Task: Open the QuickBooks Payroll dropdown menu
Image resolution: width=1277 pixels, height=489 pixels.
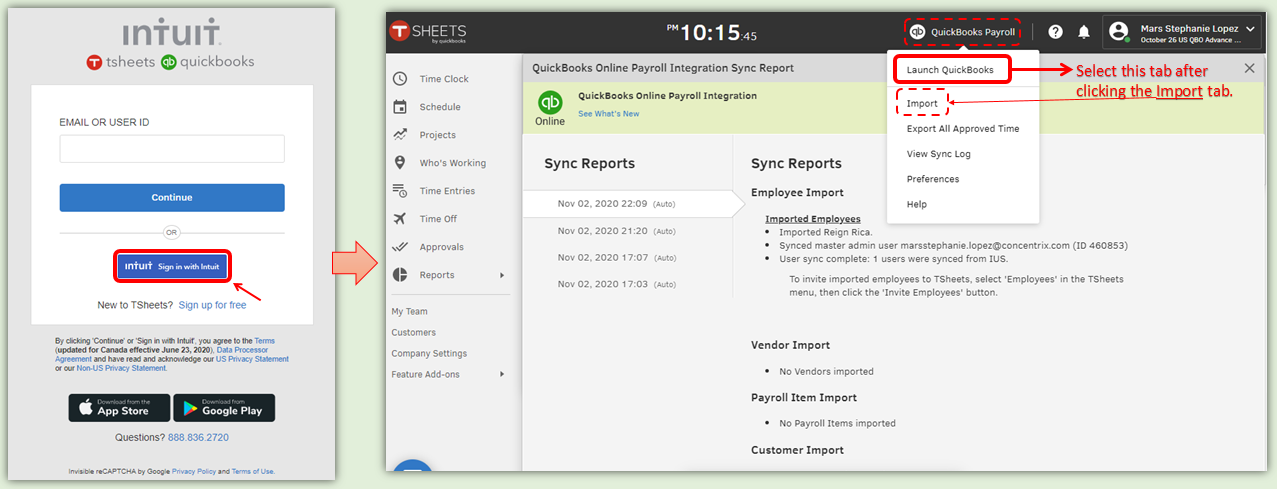Action: (x=962, y=32)
